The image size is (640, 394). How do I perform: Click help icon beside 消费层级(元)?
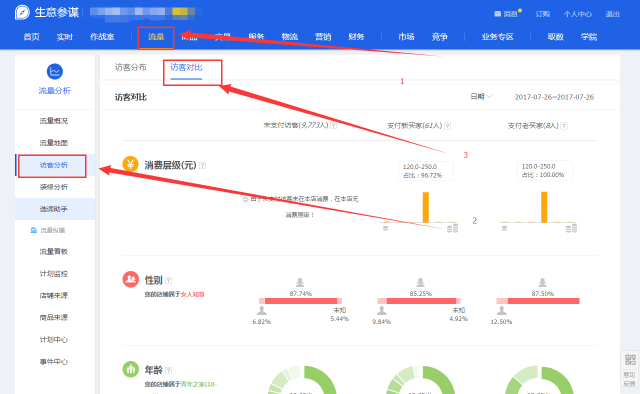click(202, 165)
